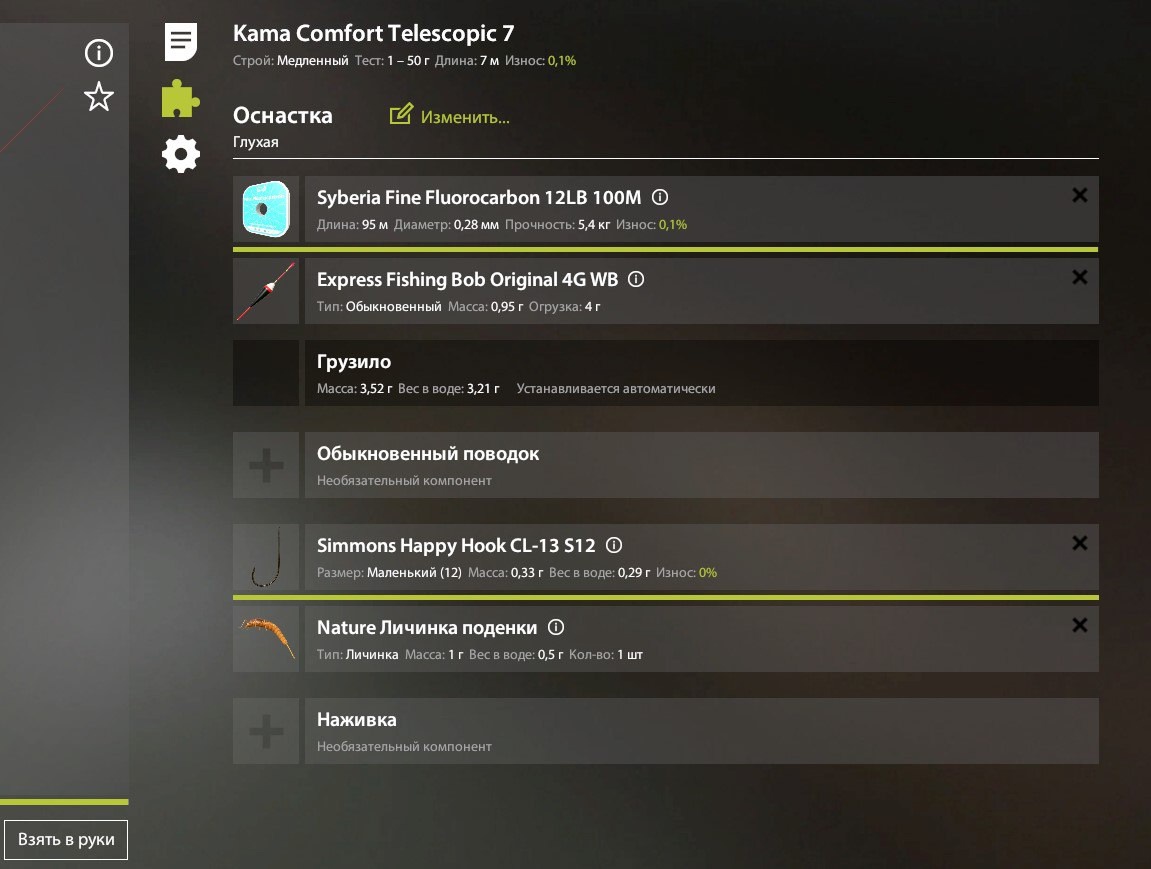
Task: Select the Simmons Happy Hook CL-13 S12 name
Action: pyautogui.click(x=456, y=546)
